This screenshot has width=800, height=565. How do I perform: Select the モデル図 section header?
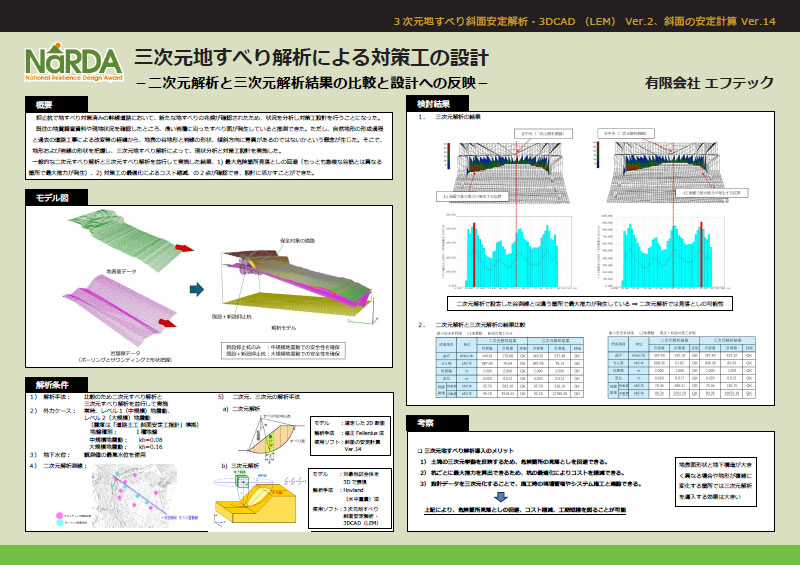(56, 198)
